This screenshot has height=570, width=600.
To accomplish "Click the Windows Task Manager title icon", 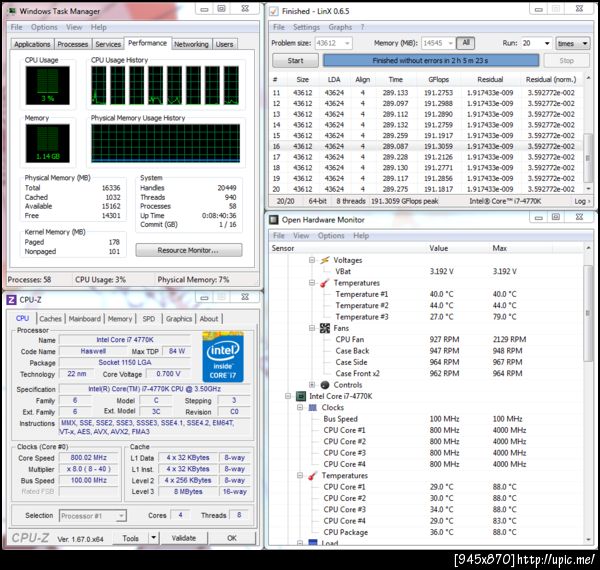I will click(x=11, y=10).
